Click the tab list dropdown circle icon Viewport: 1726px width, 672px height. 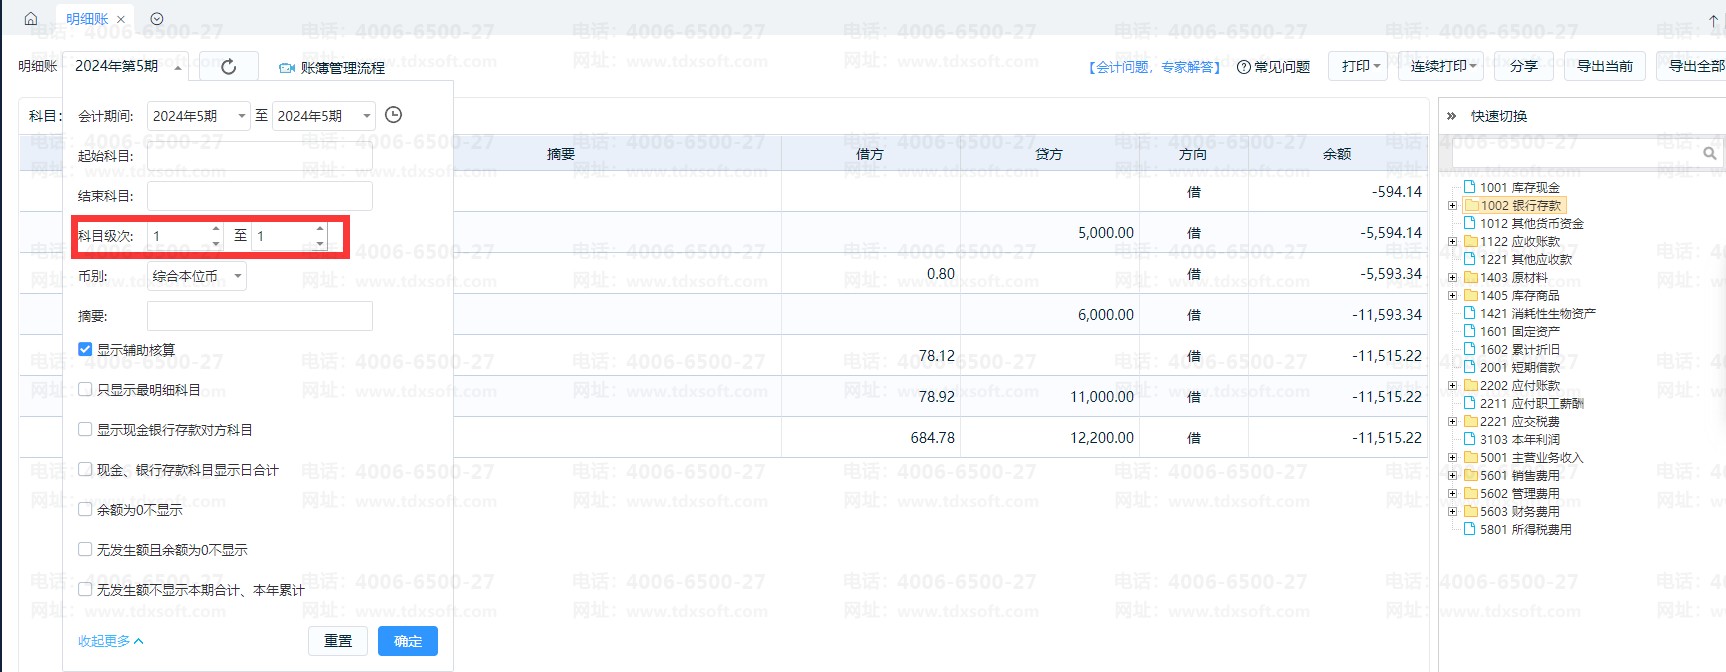[157, 19]
